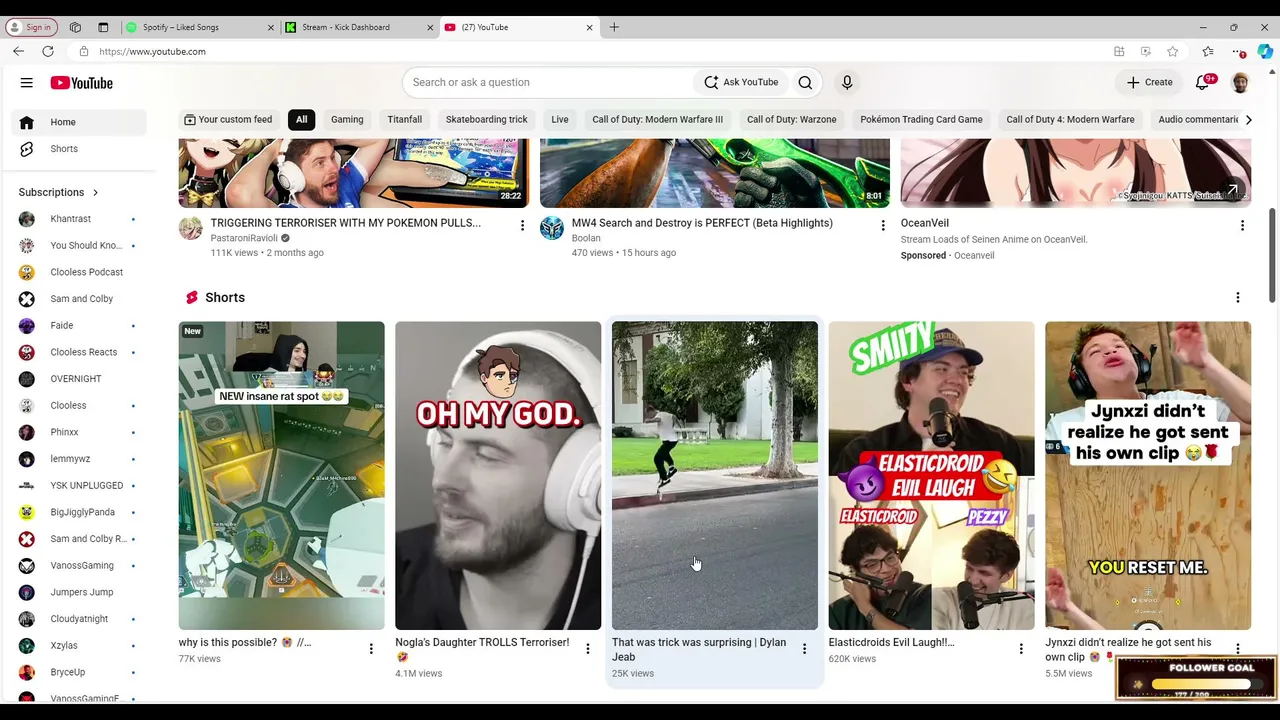The image size is (1280, 720).
Task: Select Call of Duty: Modern Warfare III chip
Action: (x=657, y=120)
